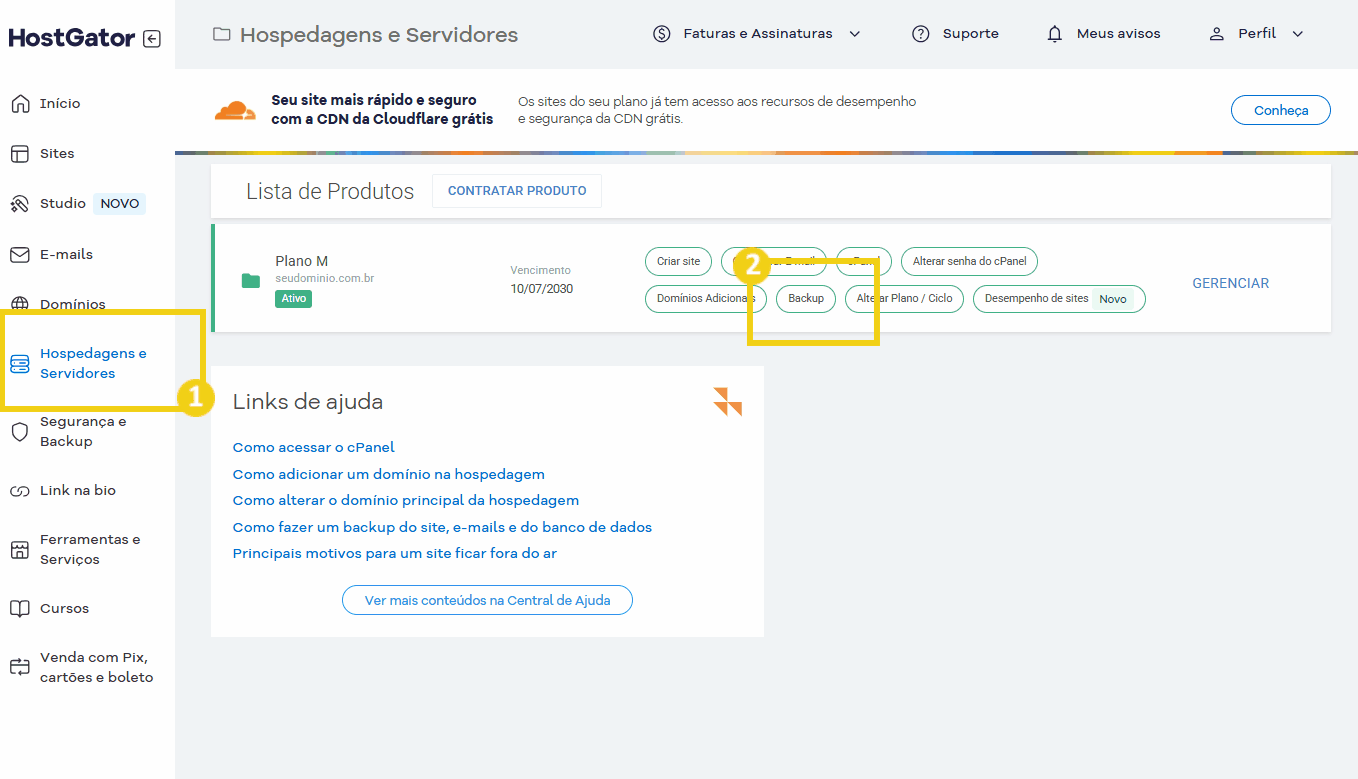Image resolution: width=1358 pixels, height=779 pixels.
Task: Click the Ativo status badge
Action: pyautogui.click(x=293, y=299)
